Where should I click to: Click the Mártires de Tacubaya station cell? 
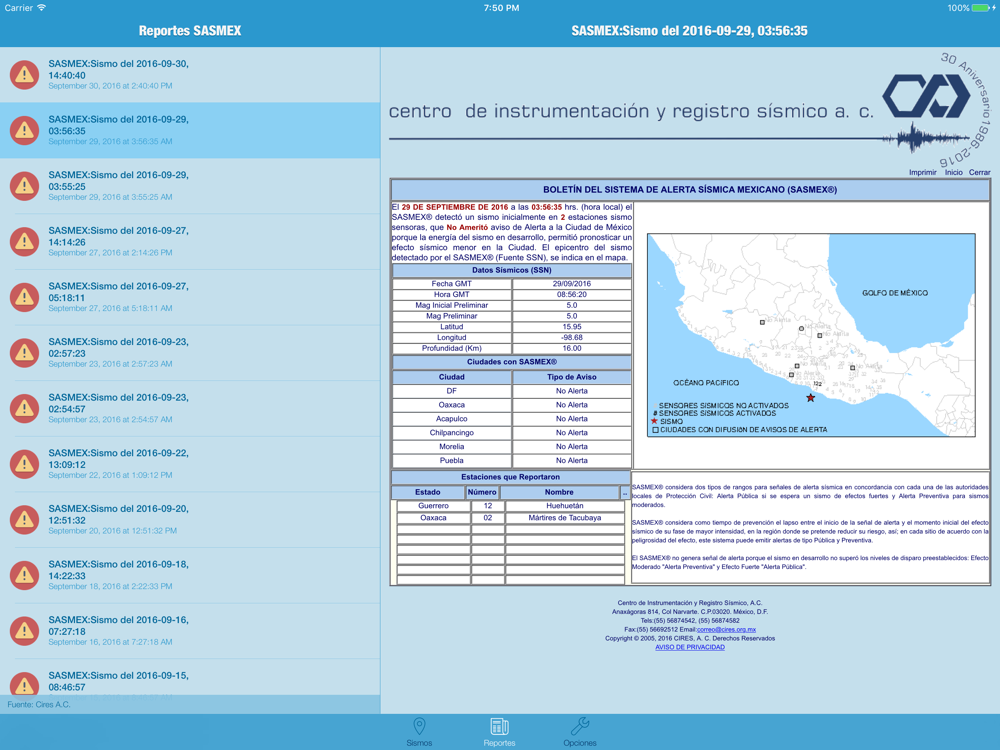[564, 518]
